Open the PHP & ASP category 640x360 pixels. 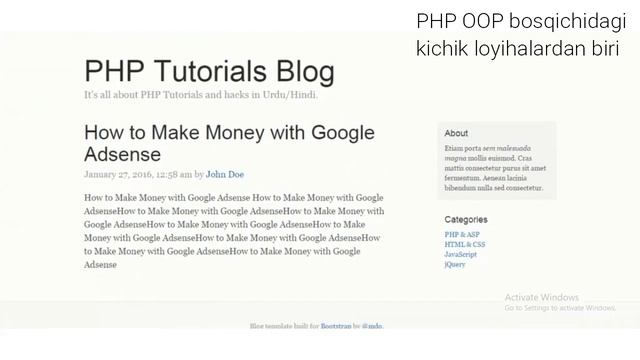462,234
